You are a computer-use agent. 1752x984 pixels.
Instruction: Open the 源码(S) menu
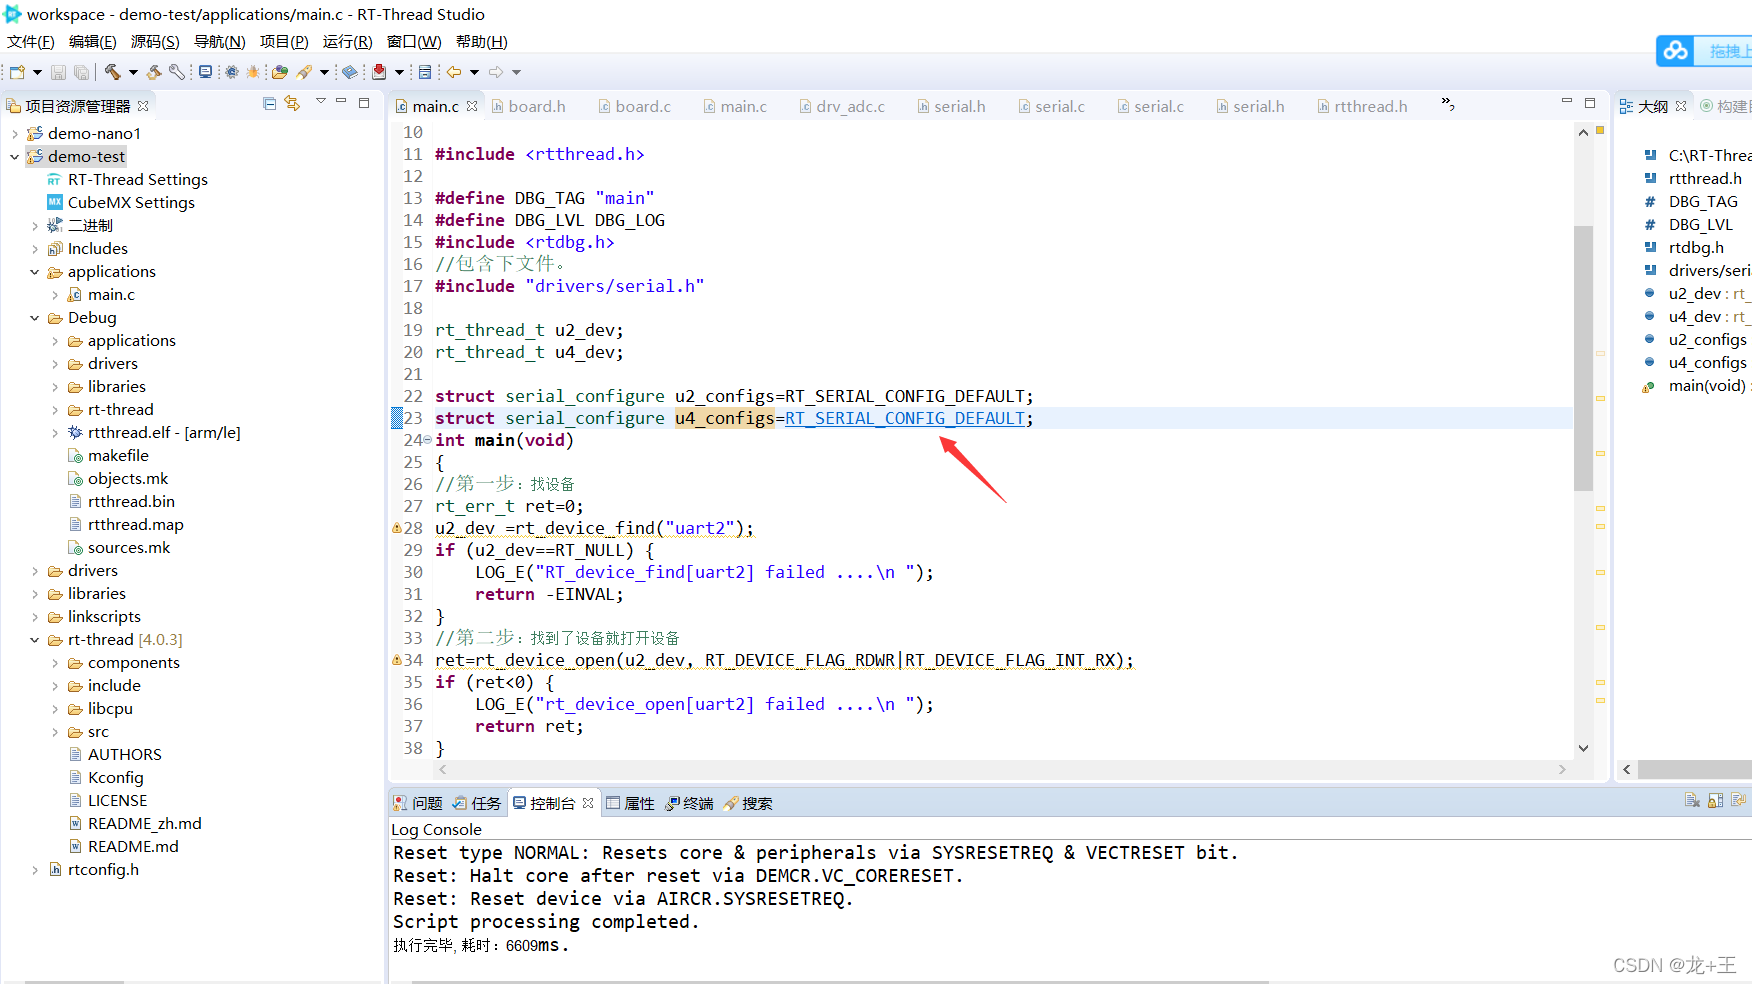coord(155,42)
